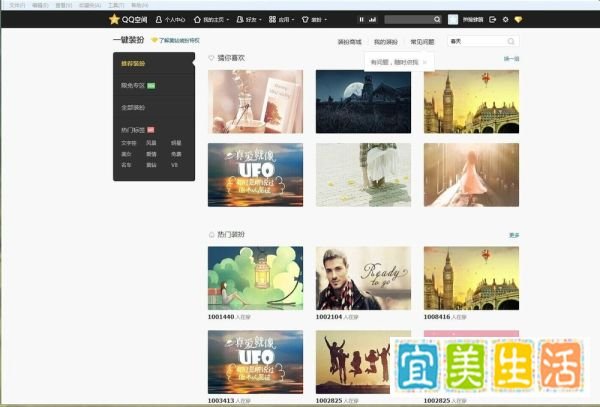Image resolution: width=600 pixels, height=407 pixels.
Task: Select the 文字控 tag
Action: tap(129, 143)
